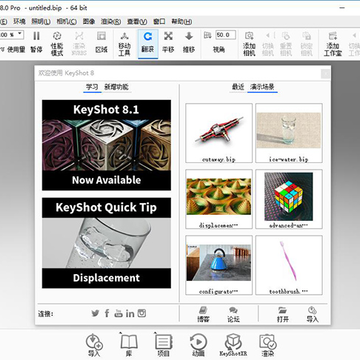
Task: Switch to the 学习 tab
Action: click(92, 87)
